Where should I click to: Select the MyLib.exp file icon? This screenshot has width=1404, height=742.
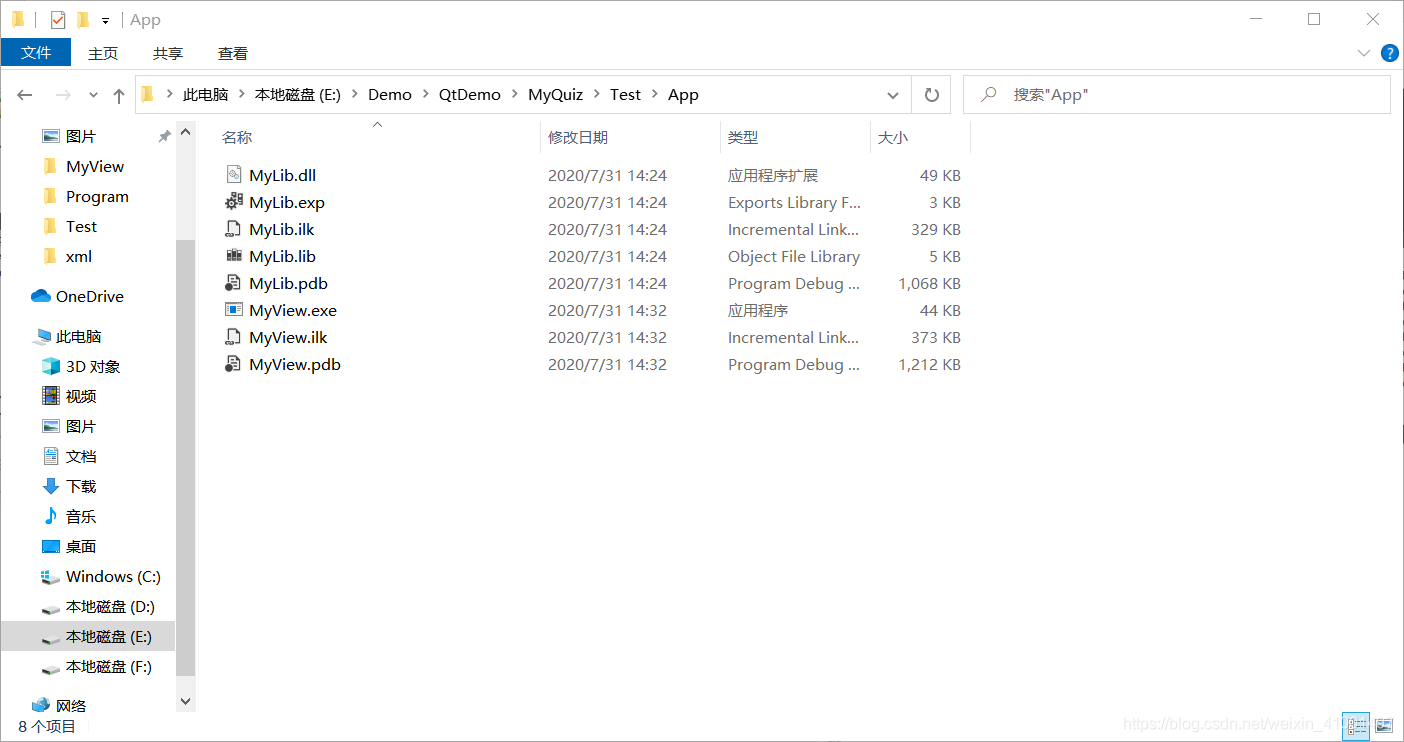[233, 202]
